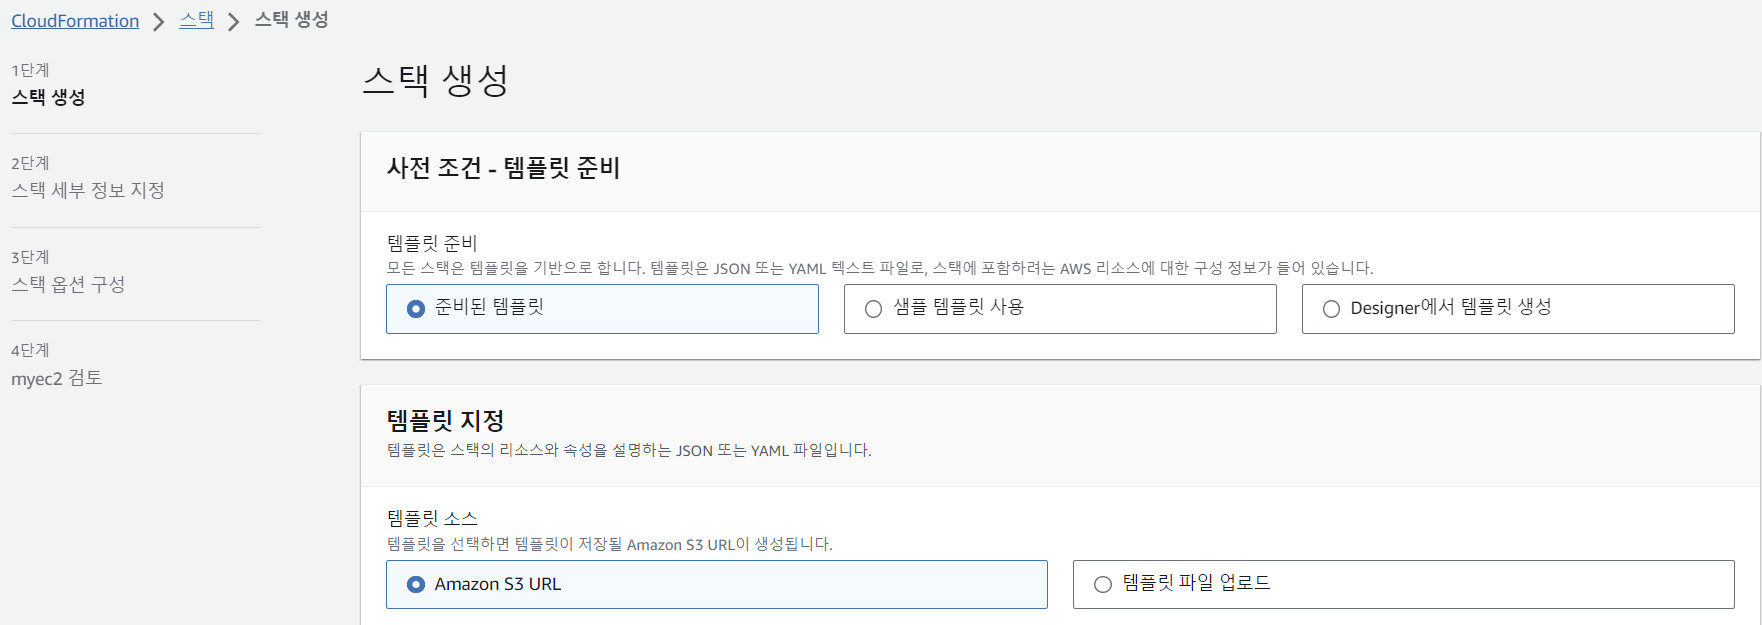Select the 준비된 템플릿 radio option
Viewport: 1762px width, 625px height.
(602, 309)
